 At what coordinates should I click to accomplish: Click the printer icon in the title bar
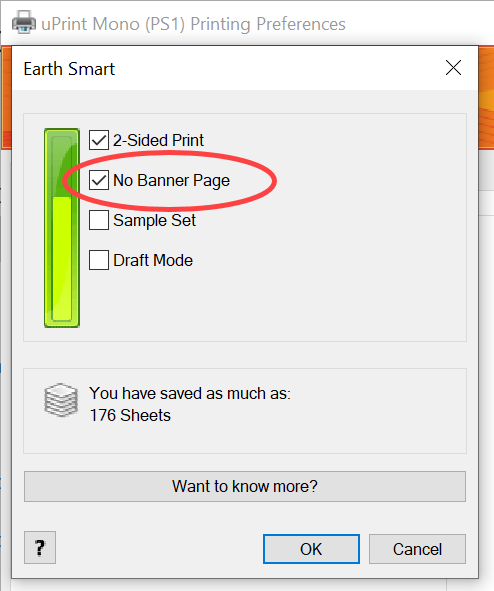(24, 23)
